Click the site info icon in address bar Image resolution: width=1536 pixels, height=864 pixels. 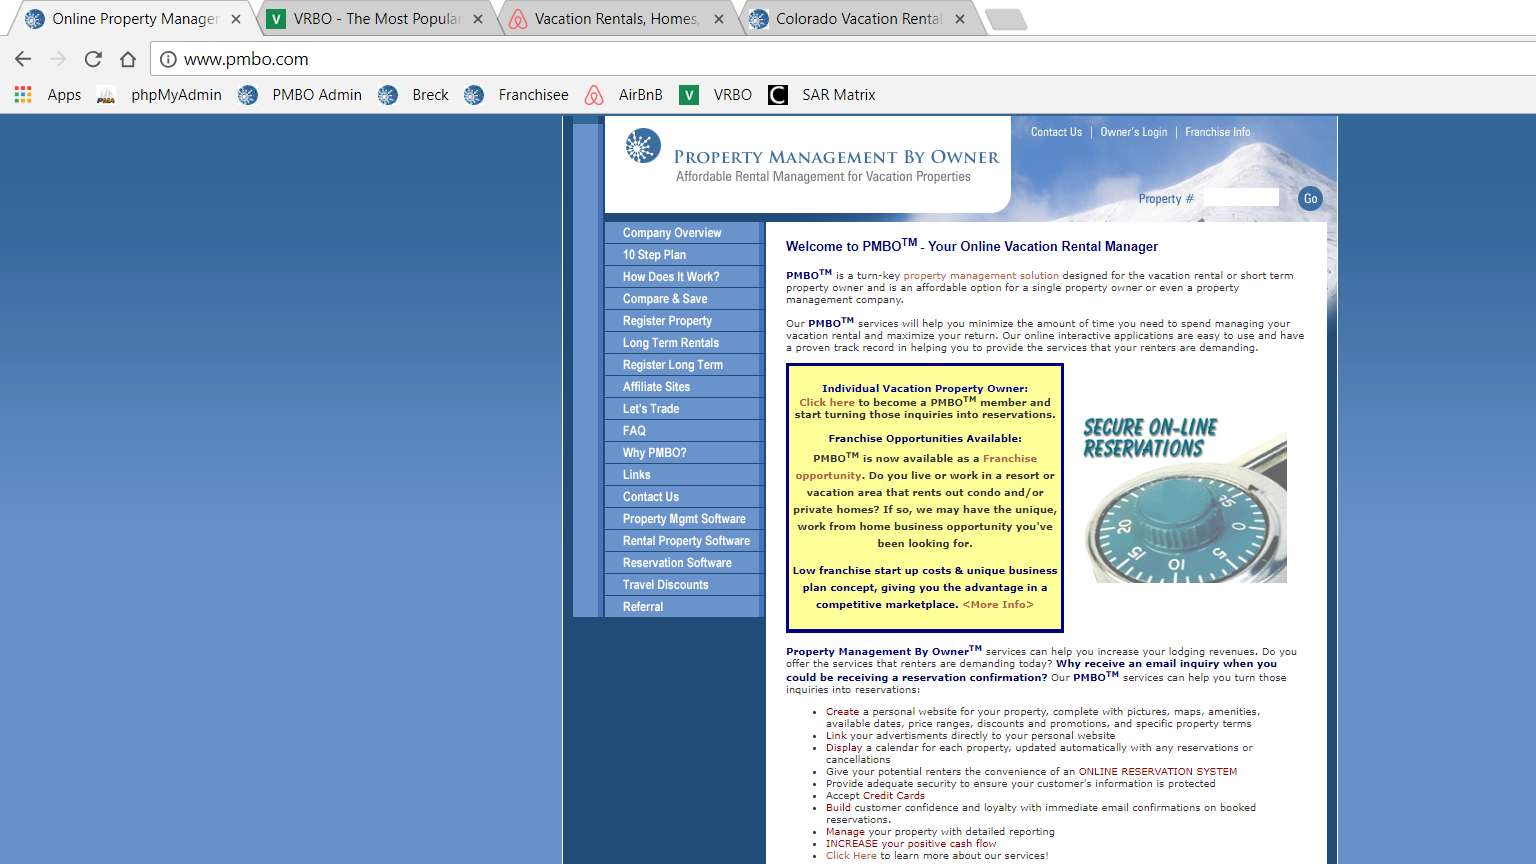click(x=169, y=59)
